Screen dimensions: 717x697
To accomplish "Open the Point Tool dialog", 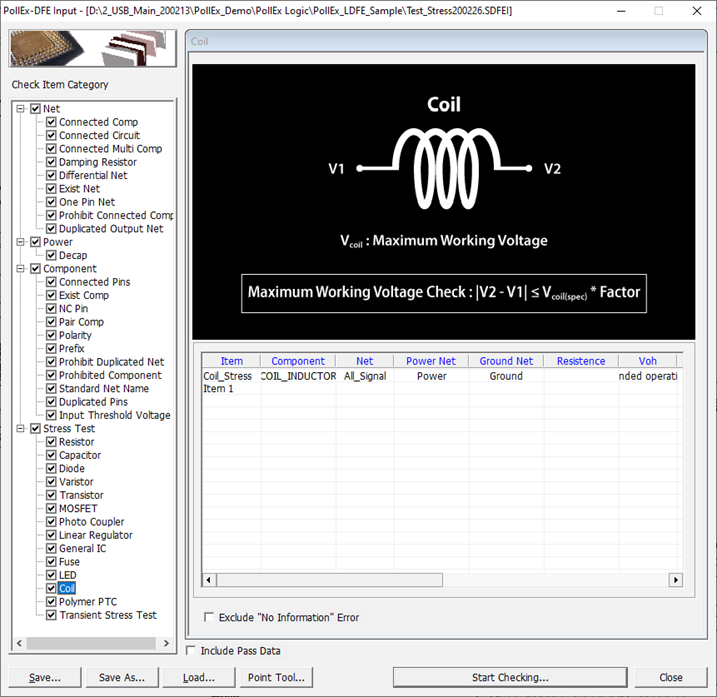I will pyautogui.click(x=275, y=677).
